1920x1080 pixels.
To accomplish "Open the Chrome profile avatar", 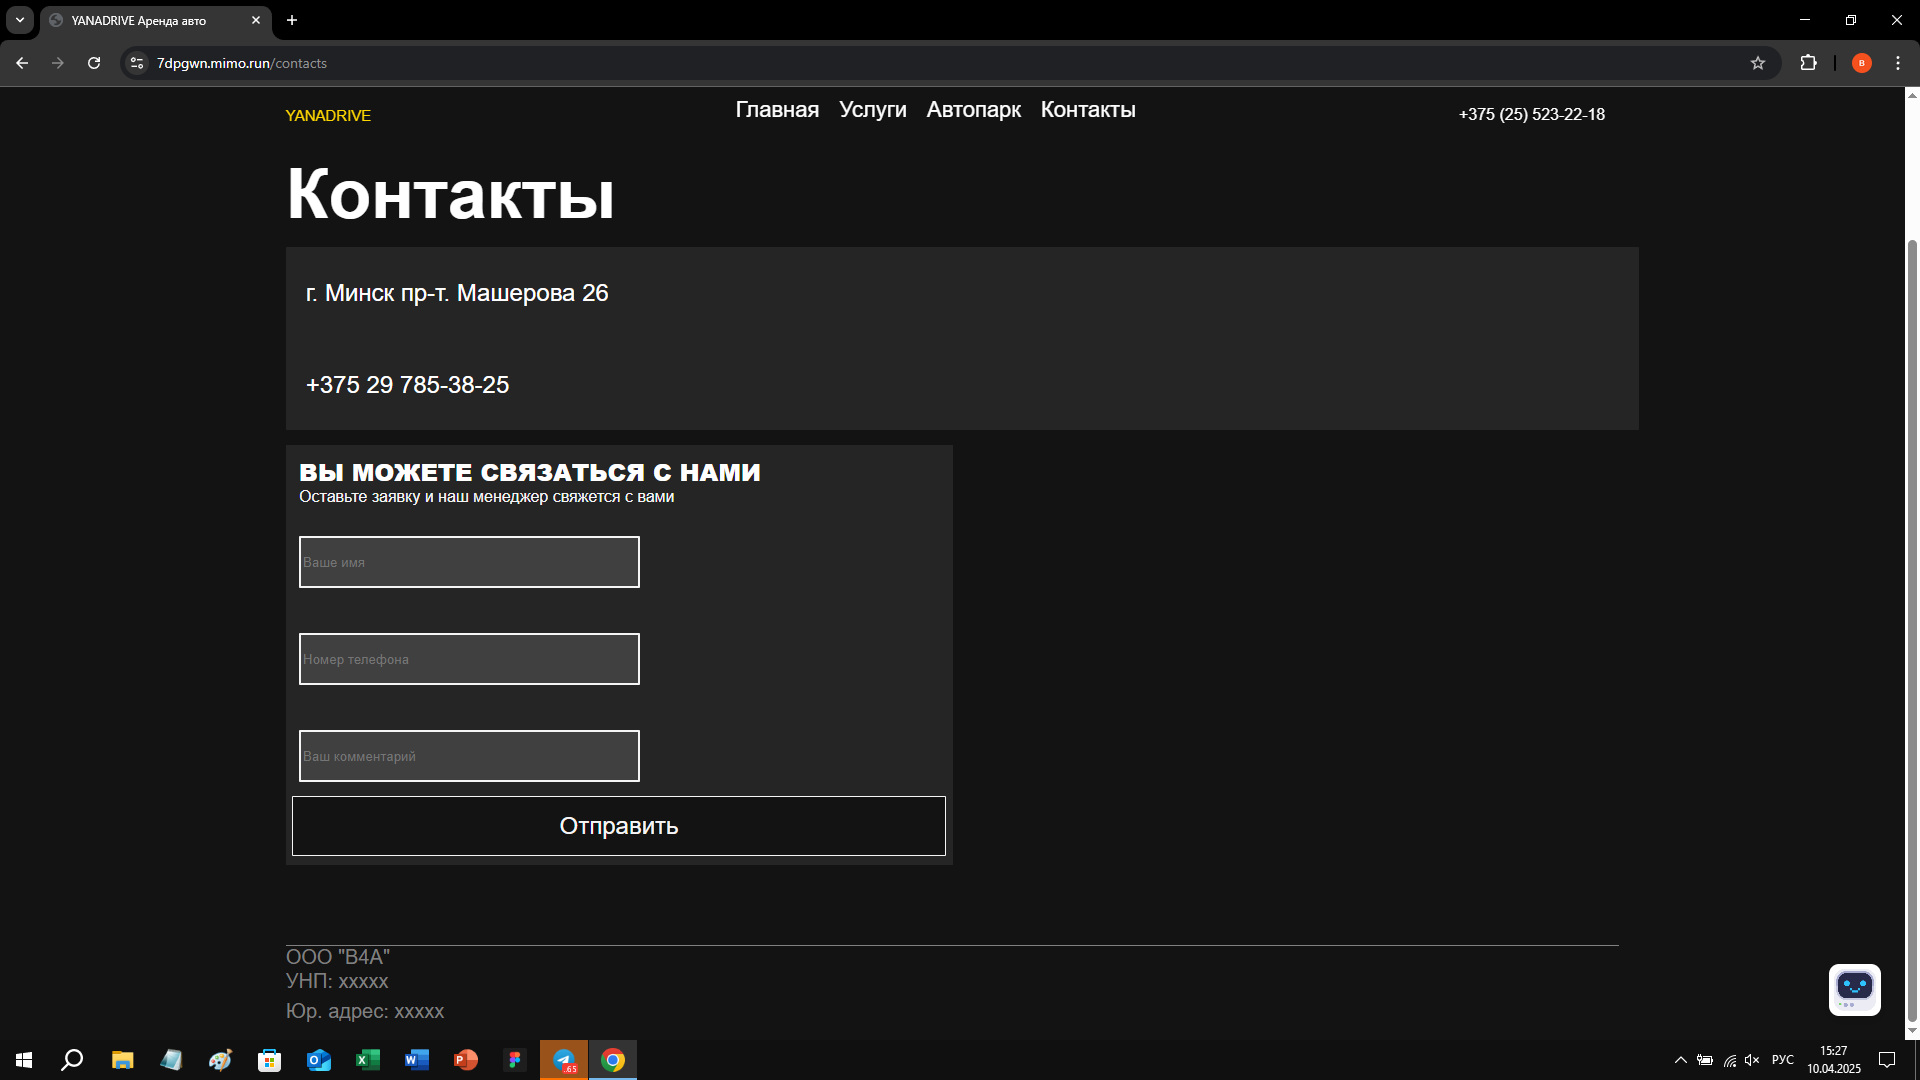I will (x=1861, y=63).
